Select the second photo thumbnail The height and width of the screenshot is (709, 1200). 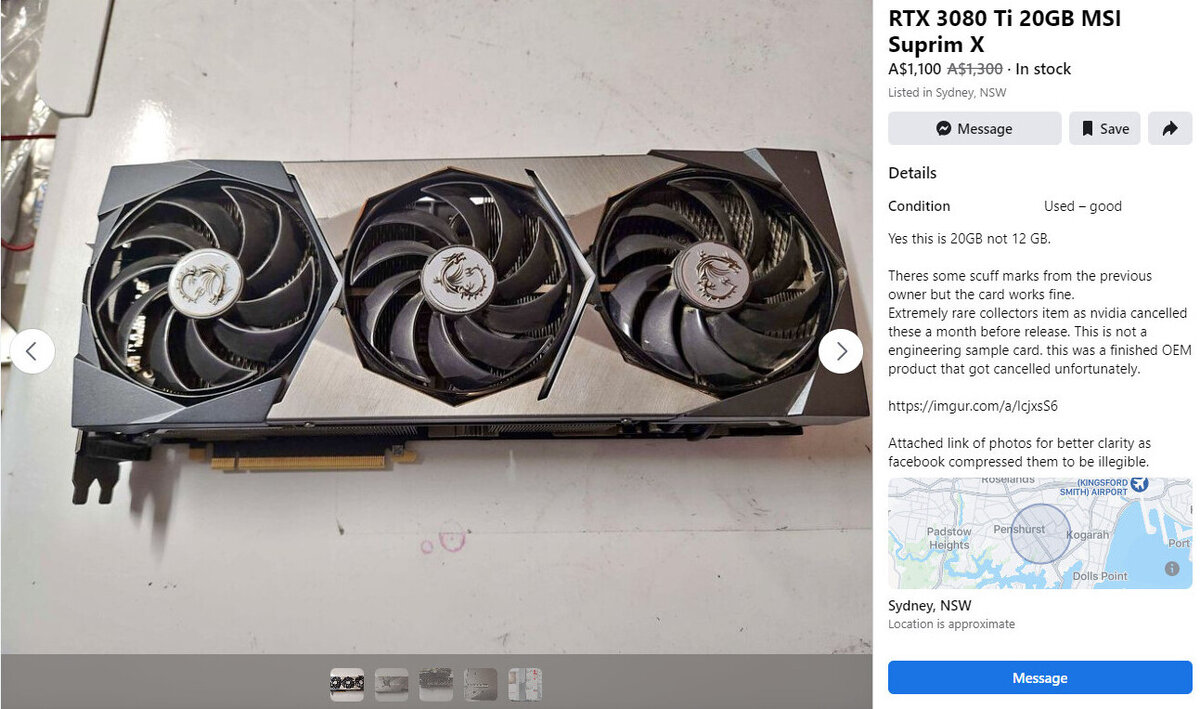391,684
